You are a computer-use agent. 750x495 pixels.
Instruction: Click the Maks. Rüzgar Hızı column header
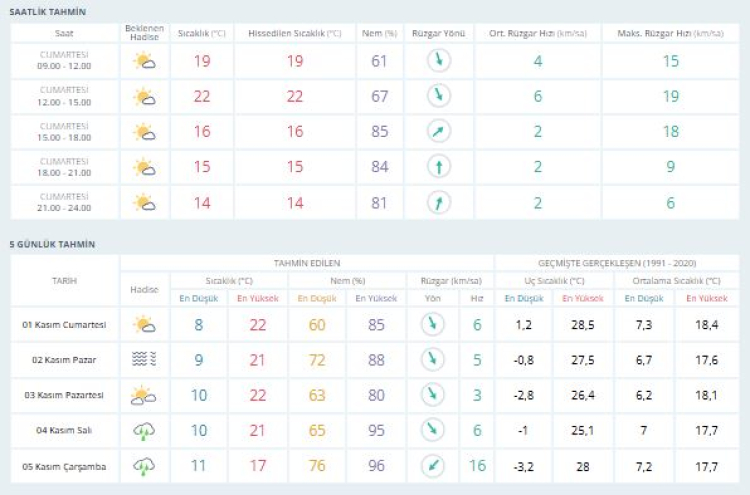pyautogui.click(x=670, y=33)
